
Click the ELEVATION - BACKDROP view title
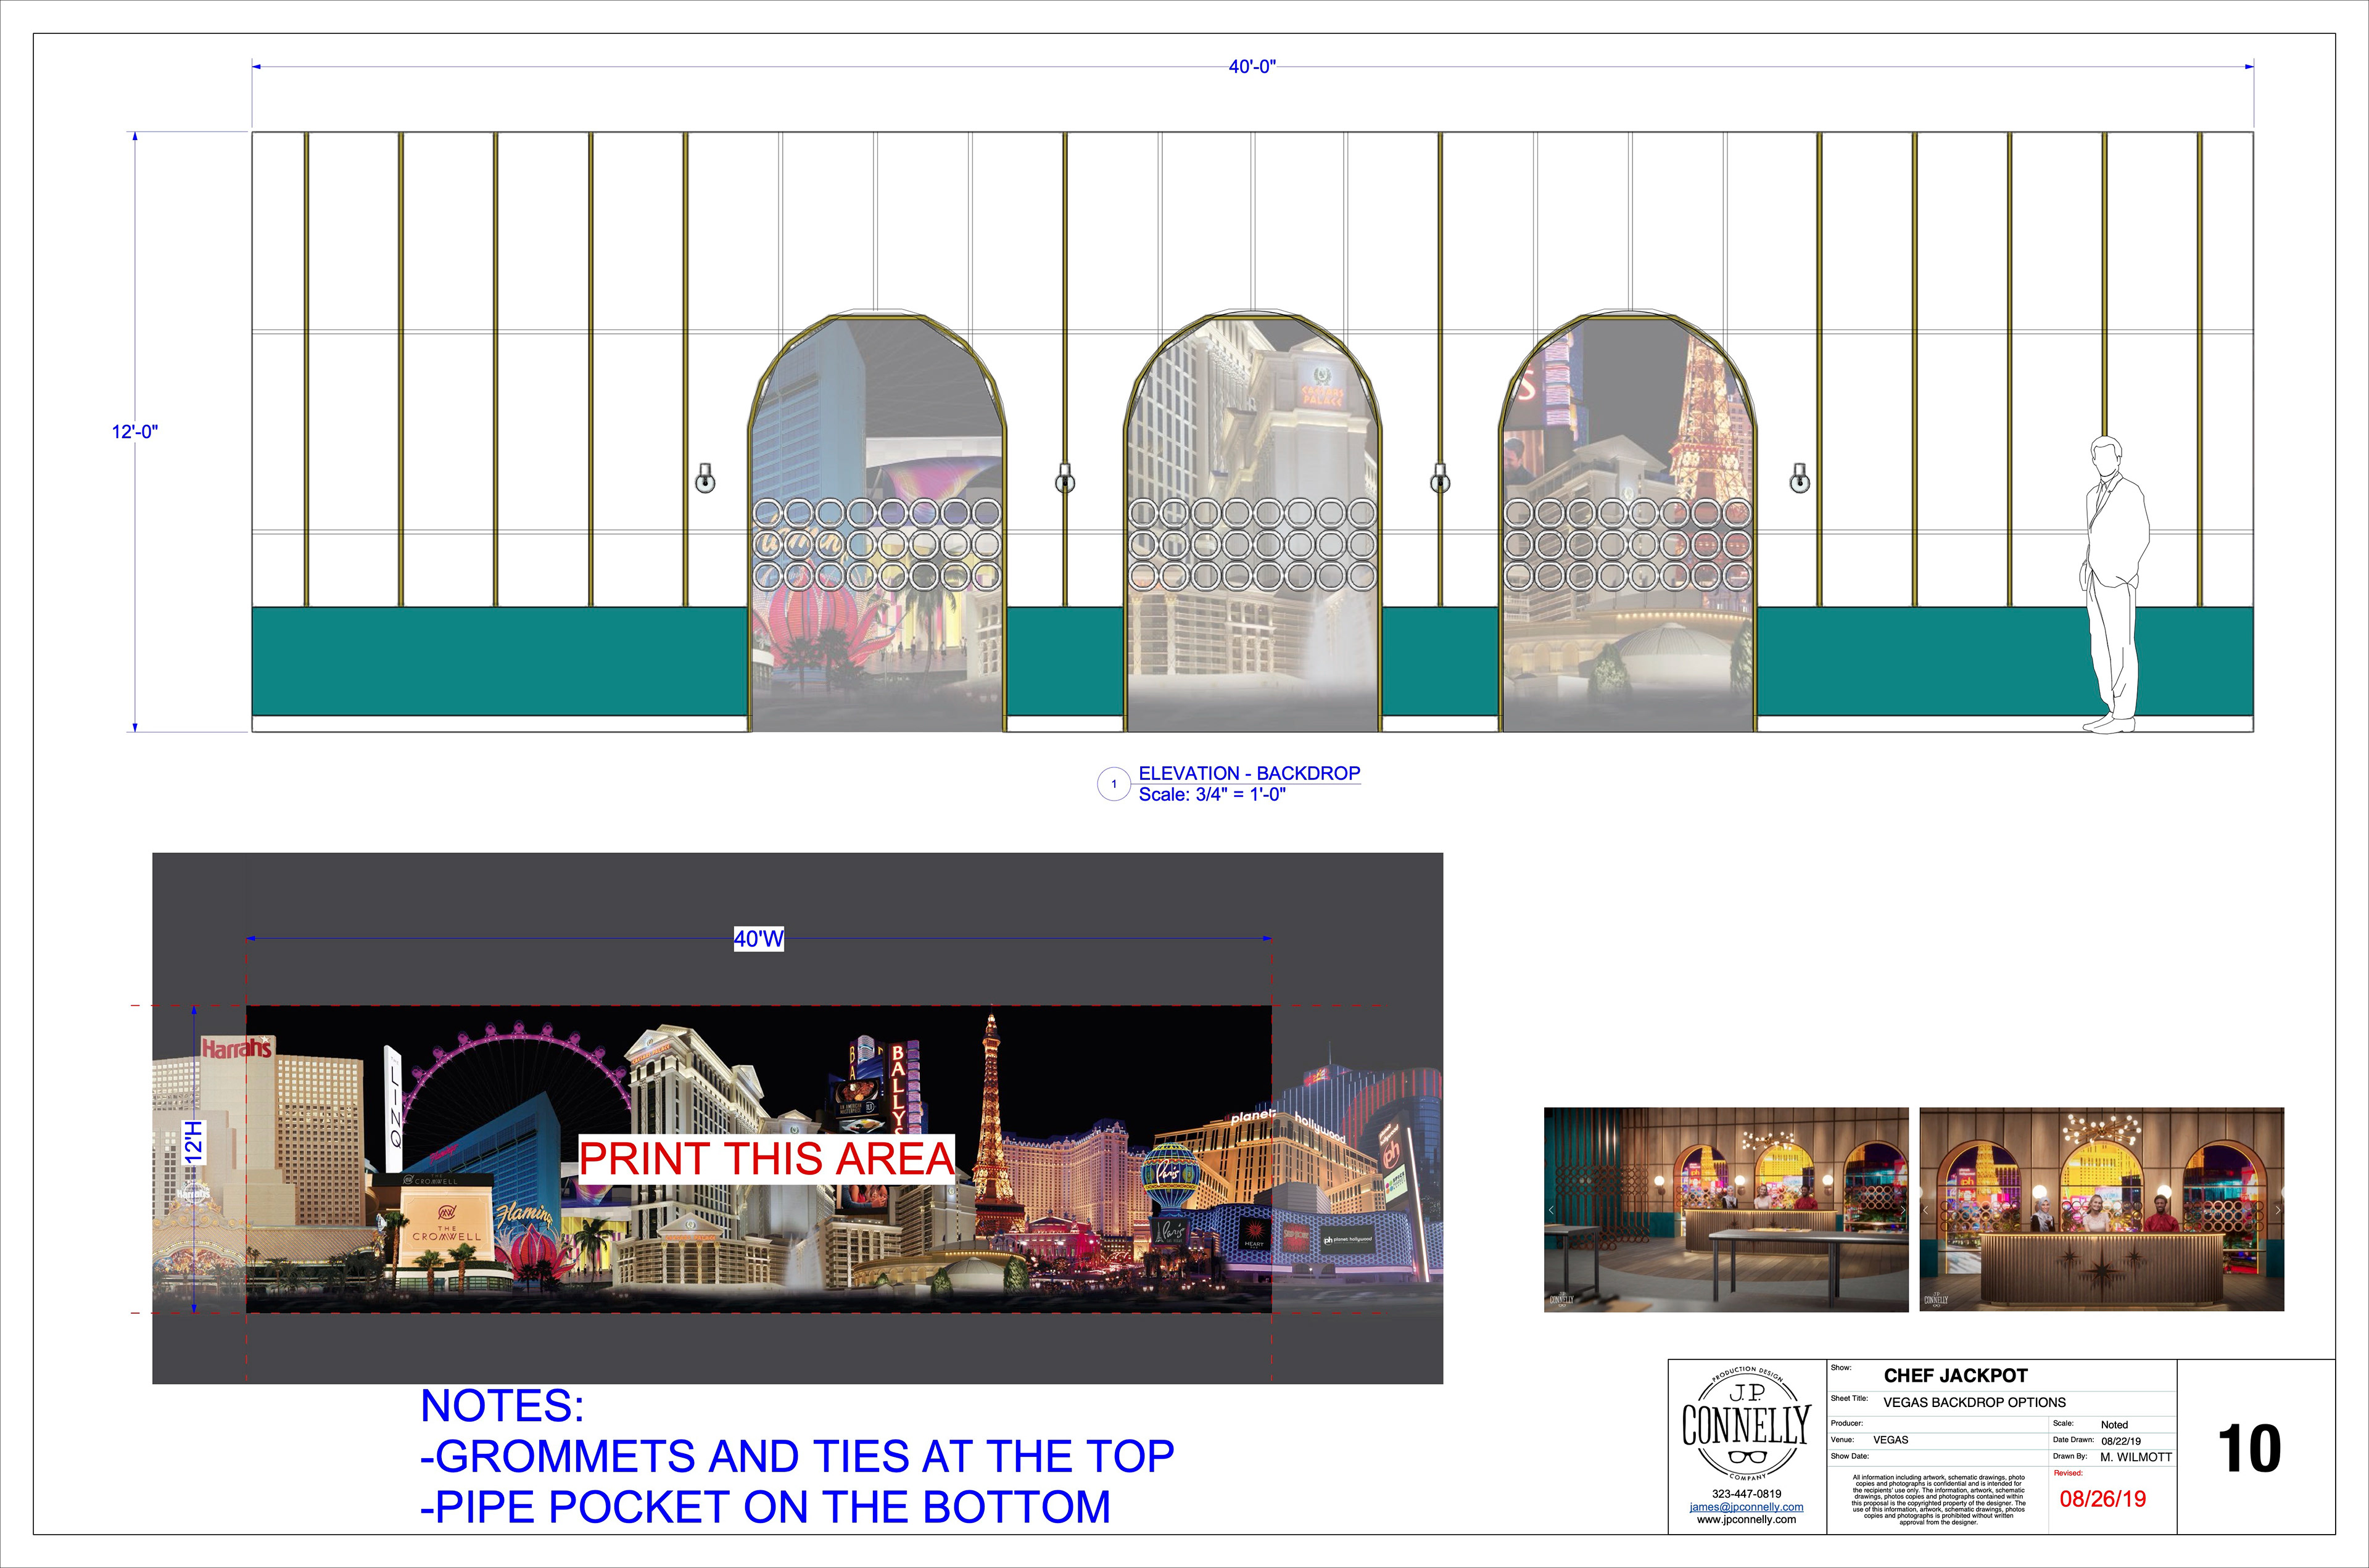(1249, 773)
